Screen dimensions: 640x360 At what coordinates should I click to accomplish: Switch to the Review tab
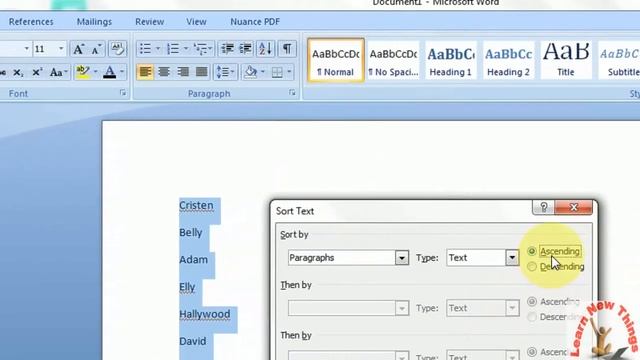coord(150,22)
